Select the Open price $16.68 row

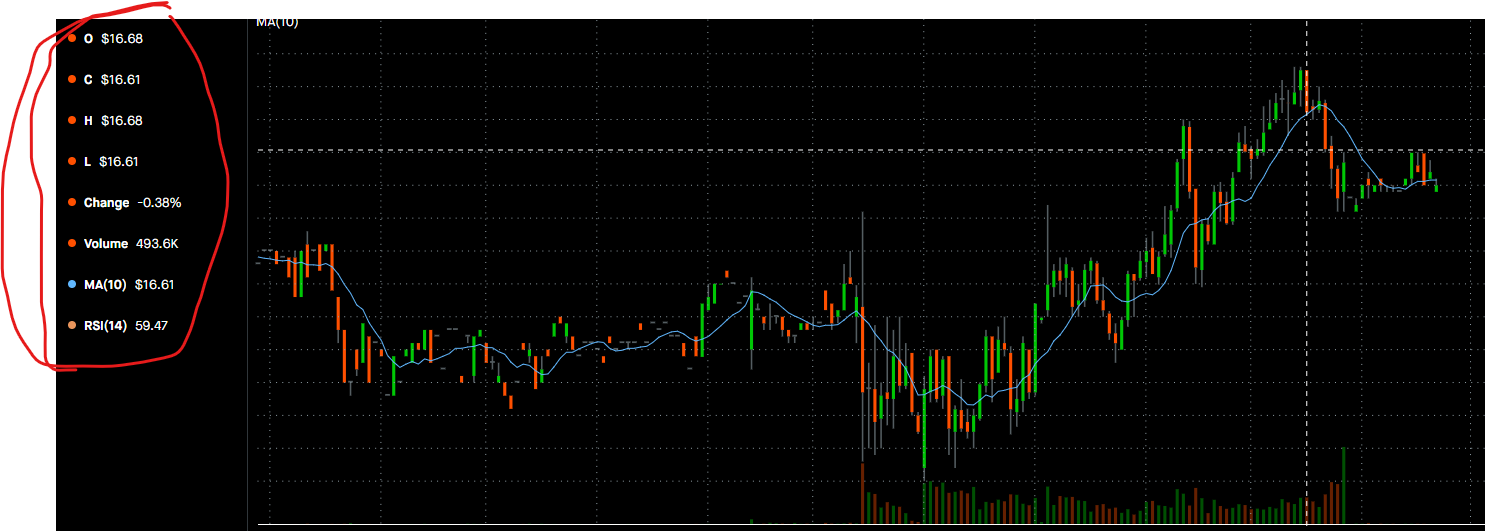pyautogui.click(x=105, y=38)
